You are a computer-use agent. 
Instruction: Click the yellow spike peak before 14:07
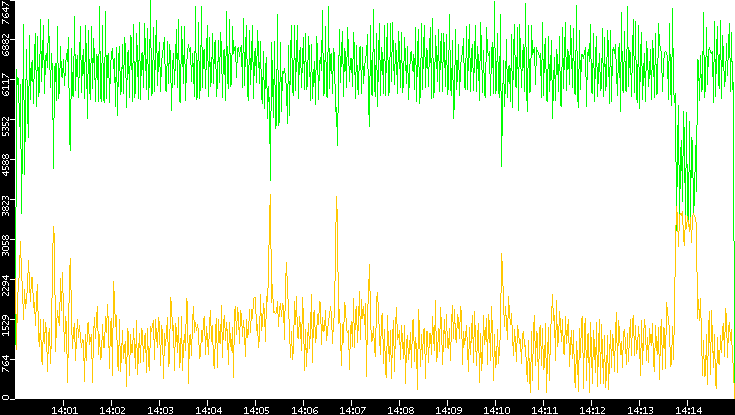click(336, 197)
